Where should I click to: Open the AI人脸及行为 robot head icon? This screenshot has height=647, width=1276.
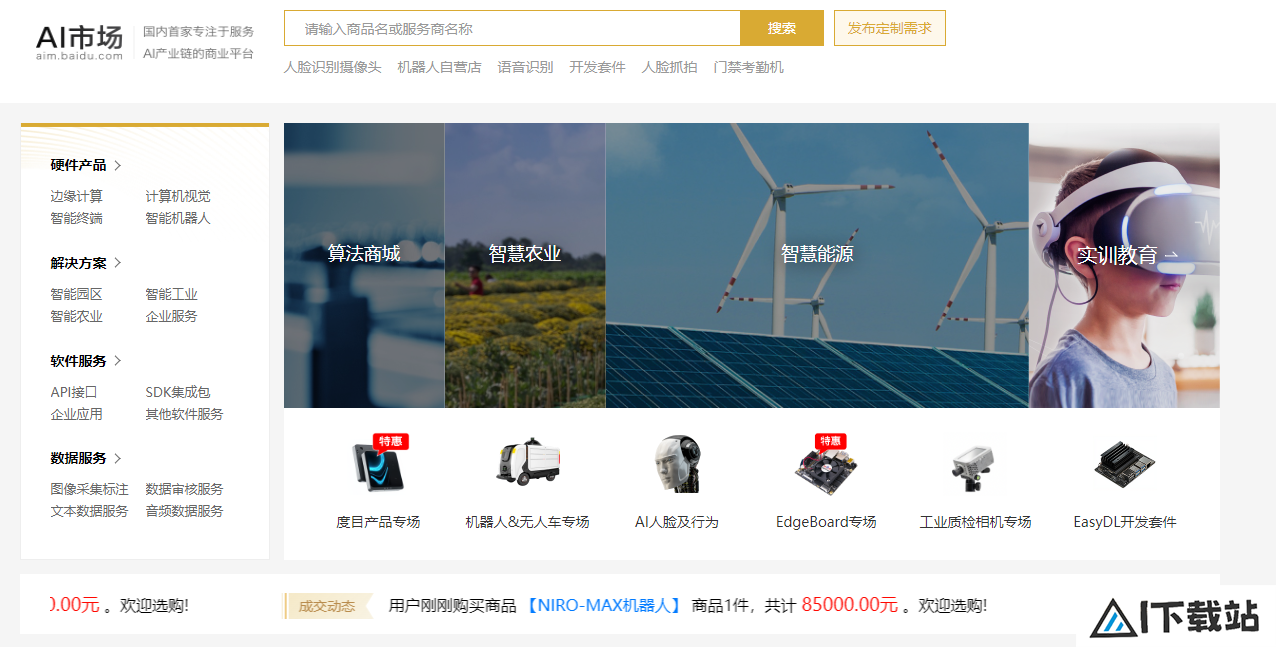click(x=677, y=464)
